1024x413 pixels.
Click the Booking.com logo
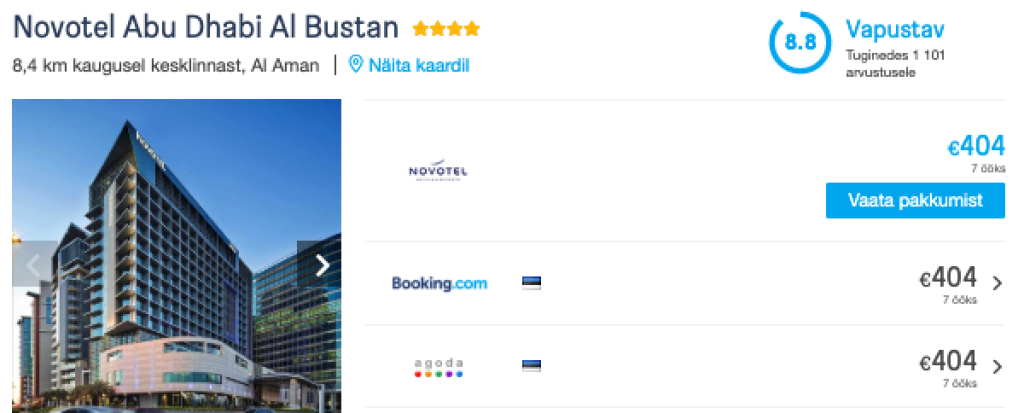coord(439,283)
